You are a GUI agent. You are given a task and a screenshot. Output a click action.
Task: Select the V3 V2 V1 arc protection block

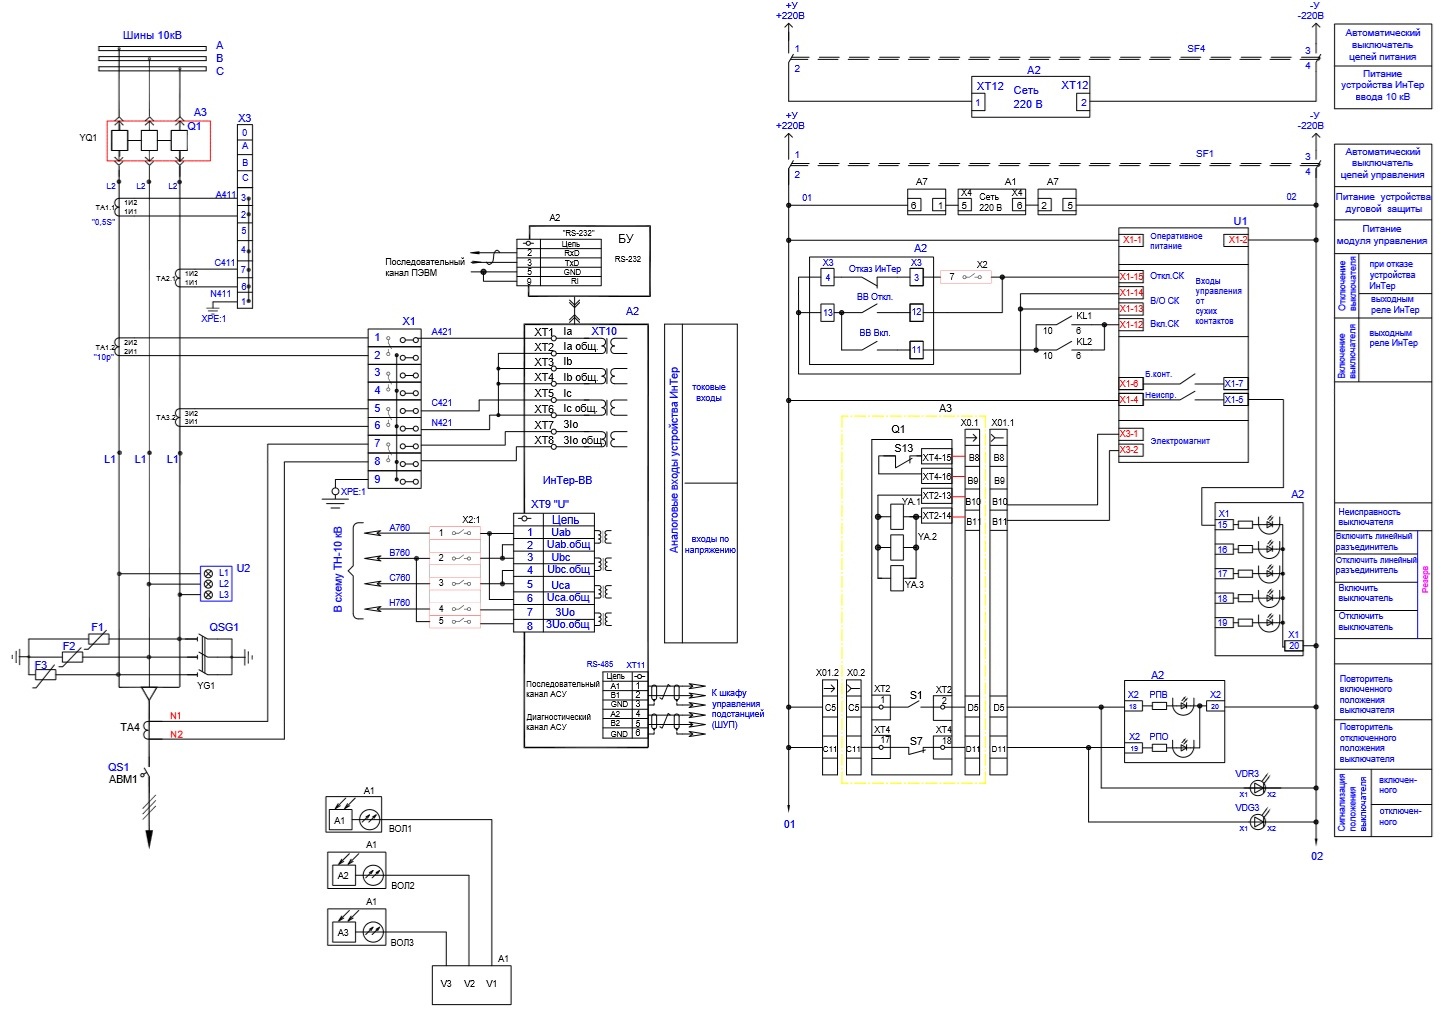470,984
